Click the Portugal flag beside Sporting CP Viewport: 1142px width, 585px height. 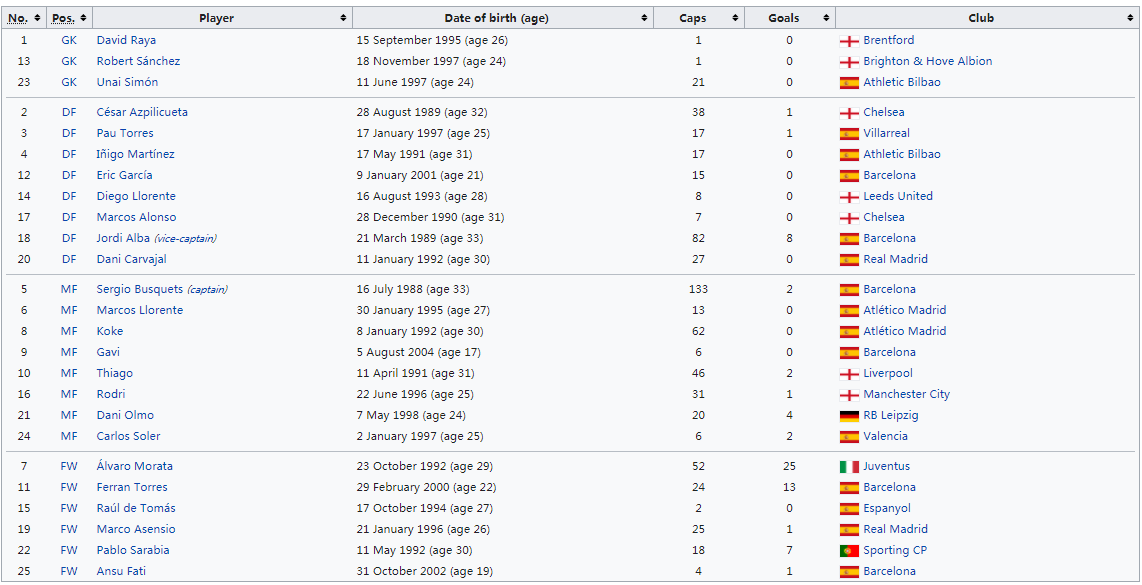849,551
